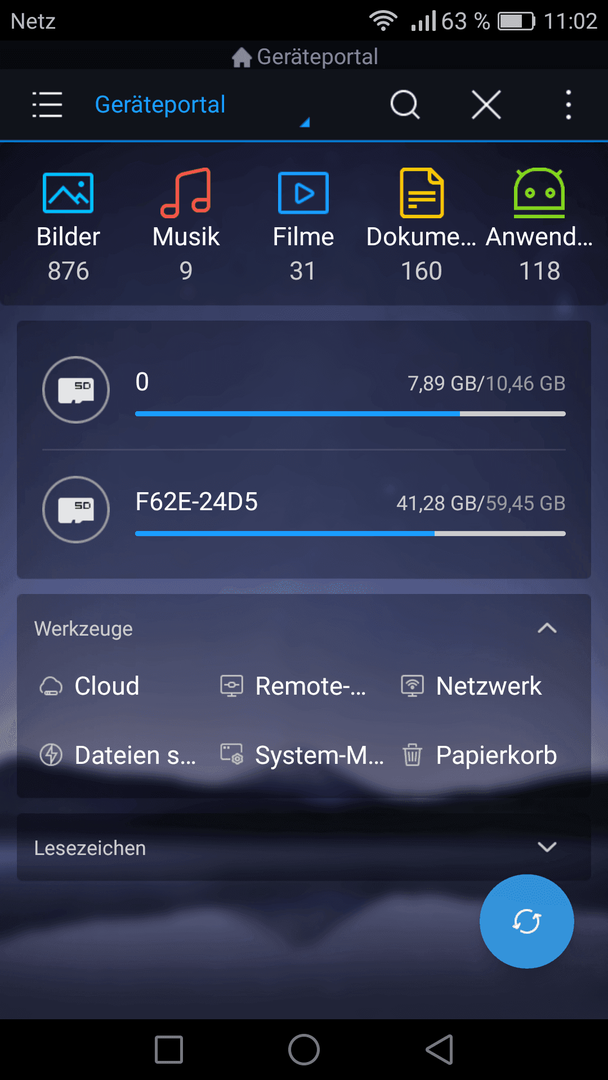Open the Geräteportal path dropdown
Screen dimensions: 608x1080
(202, 105)
